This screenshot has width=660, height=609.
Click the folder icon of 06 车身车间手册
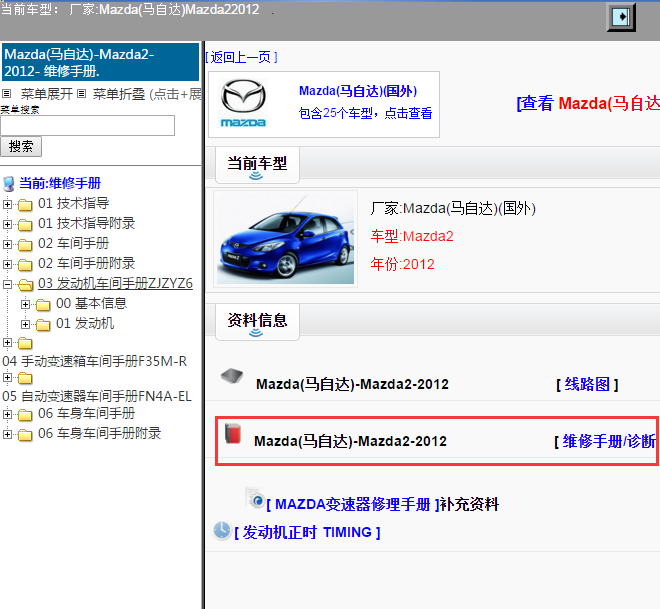pos(25,415)
